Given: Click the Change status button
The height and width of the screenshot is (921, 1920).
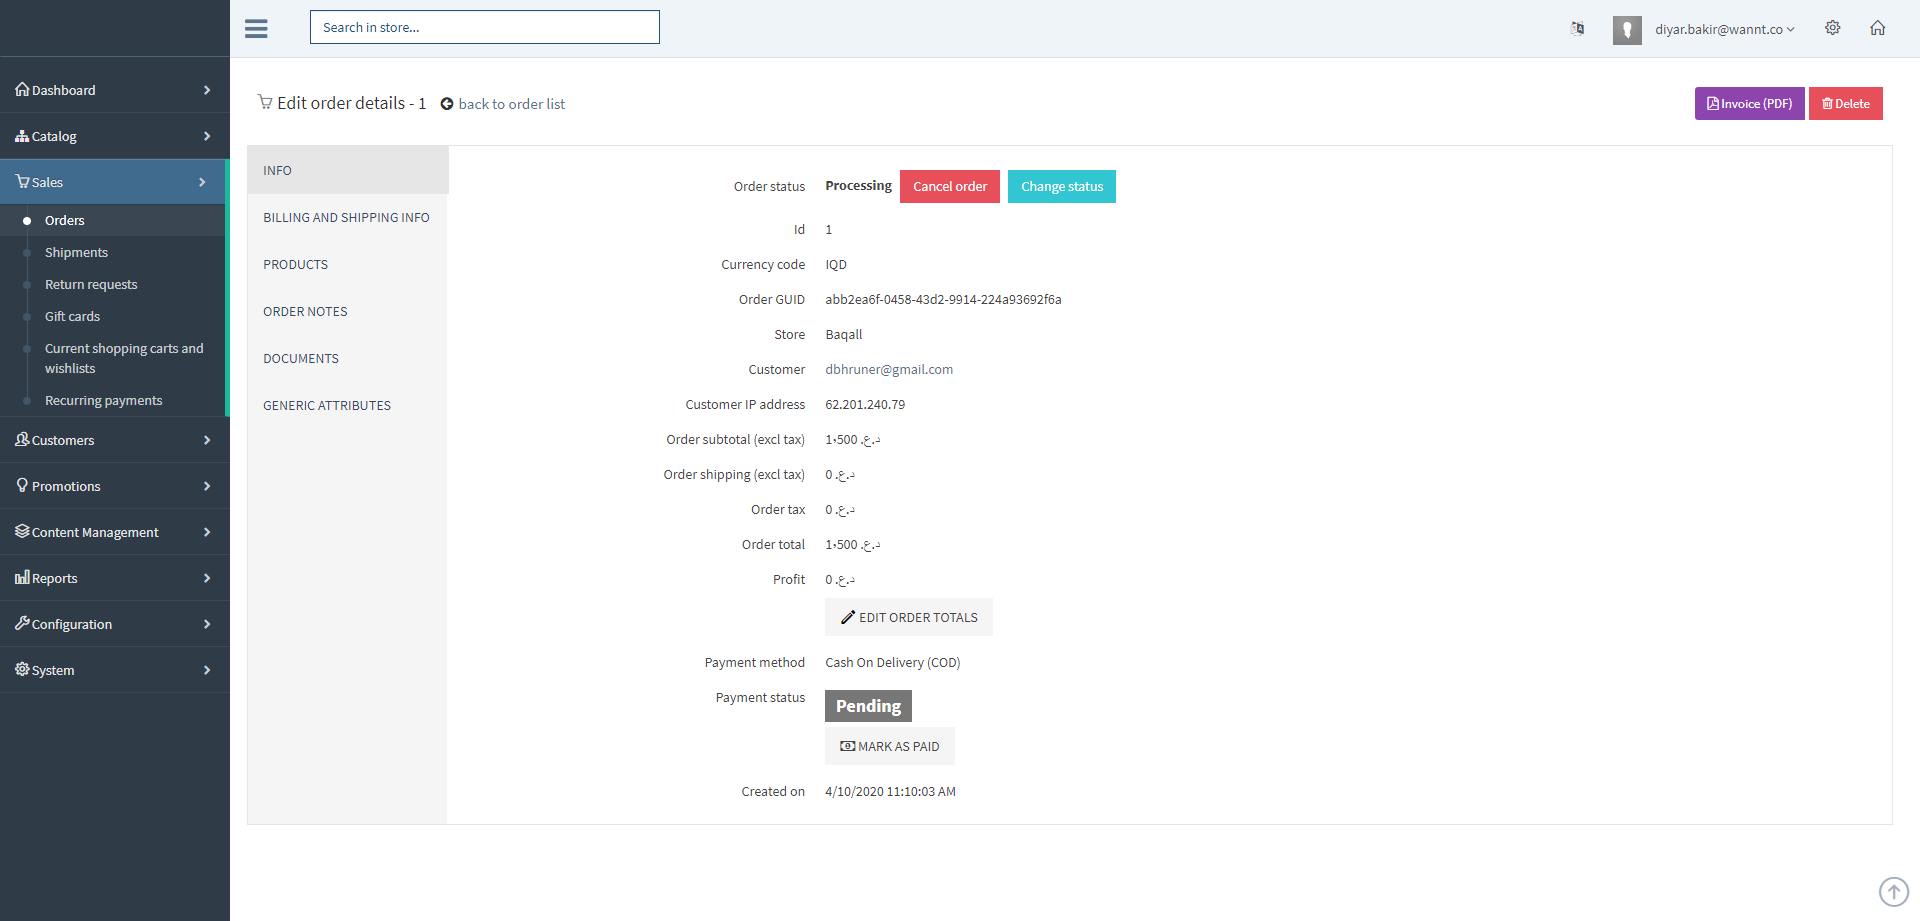Looking at the screenshot, I should pyautogui.click(x=1061, y=187).
